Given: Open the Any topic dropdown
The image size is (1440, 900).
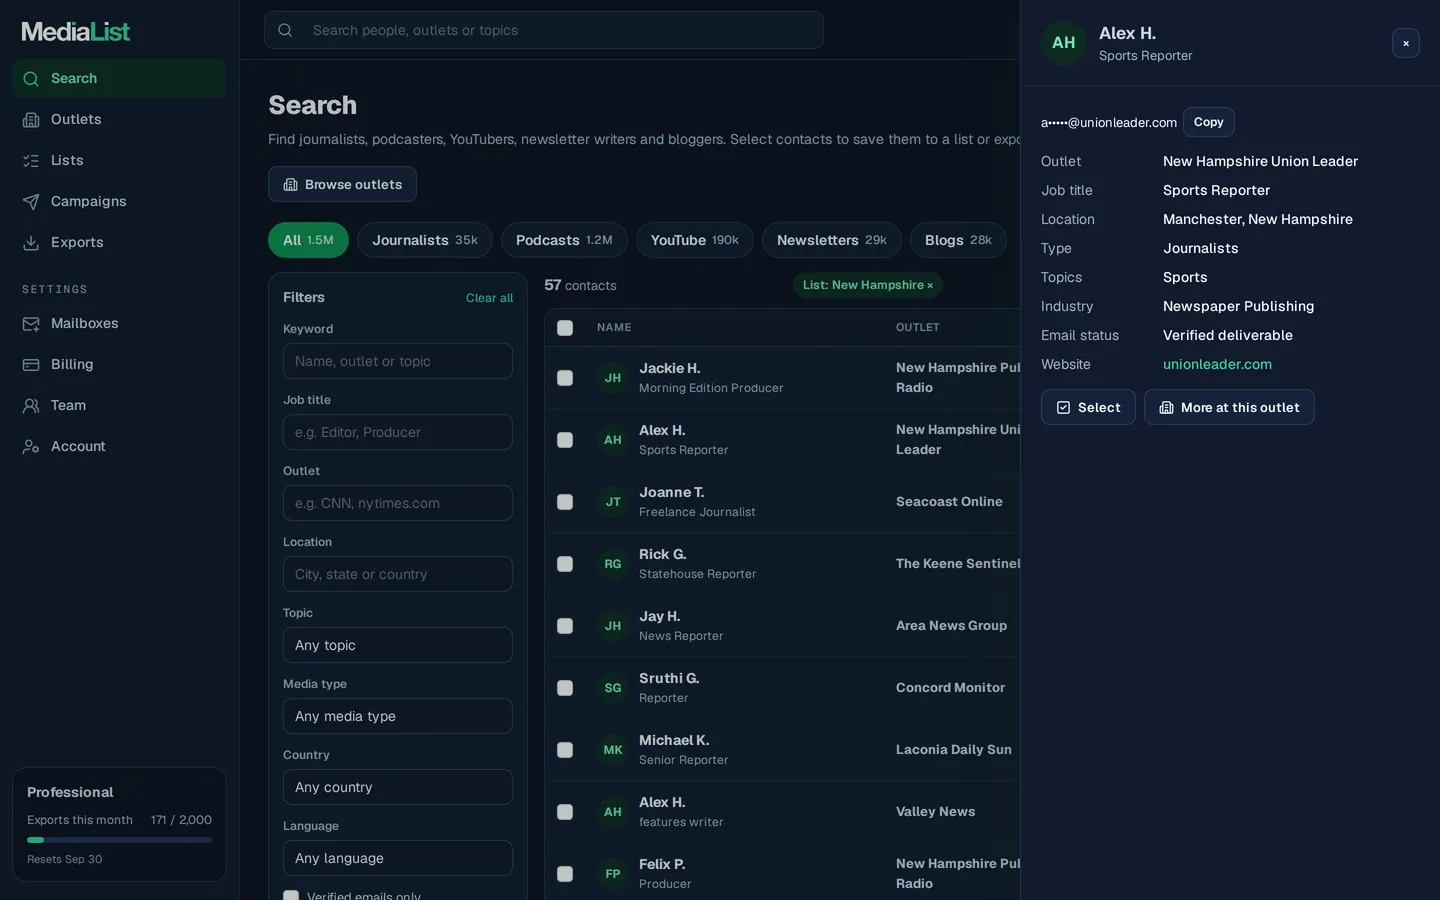Looking at the screenshot, I should tap(398, 645).
